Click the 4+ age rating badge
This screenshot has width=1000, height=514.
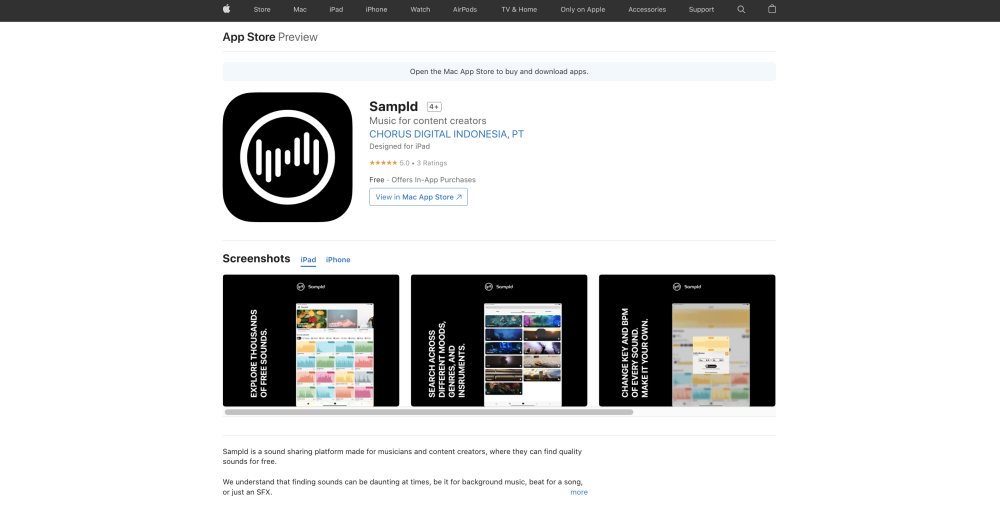pos(434,107)
